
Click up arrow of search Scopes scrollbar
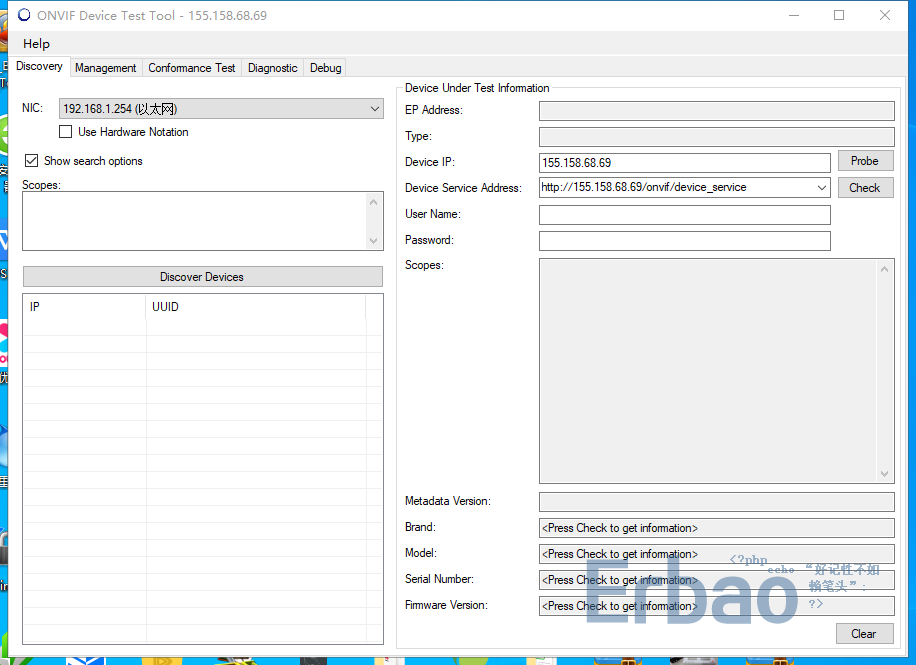[374, 202]
